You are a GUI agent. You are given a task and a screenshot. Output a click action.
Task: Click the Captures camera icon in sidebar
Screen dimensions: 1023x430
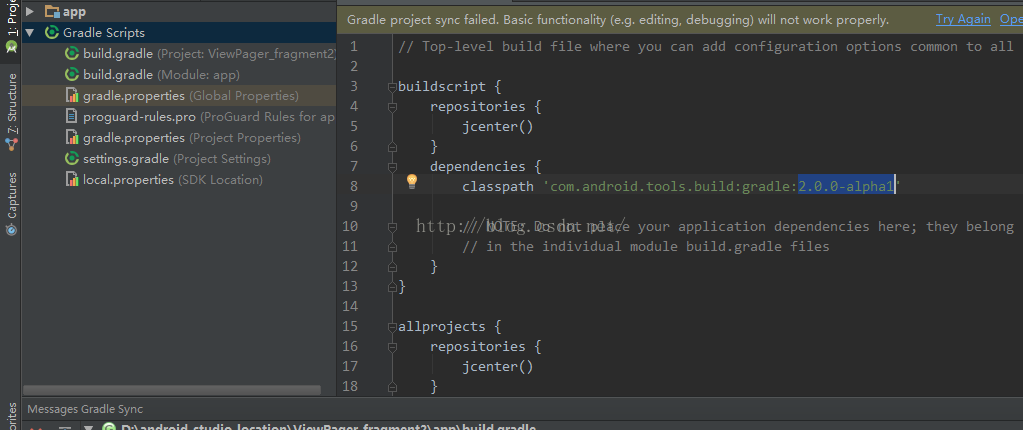[10, 230]
